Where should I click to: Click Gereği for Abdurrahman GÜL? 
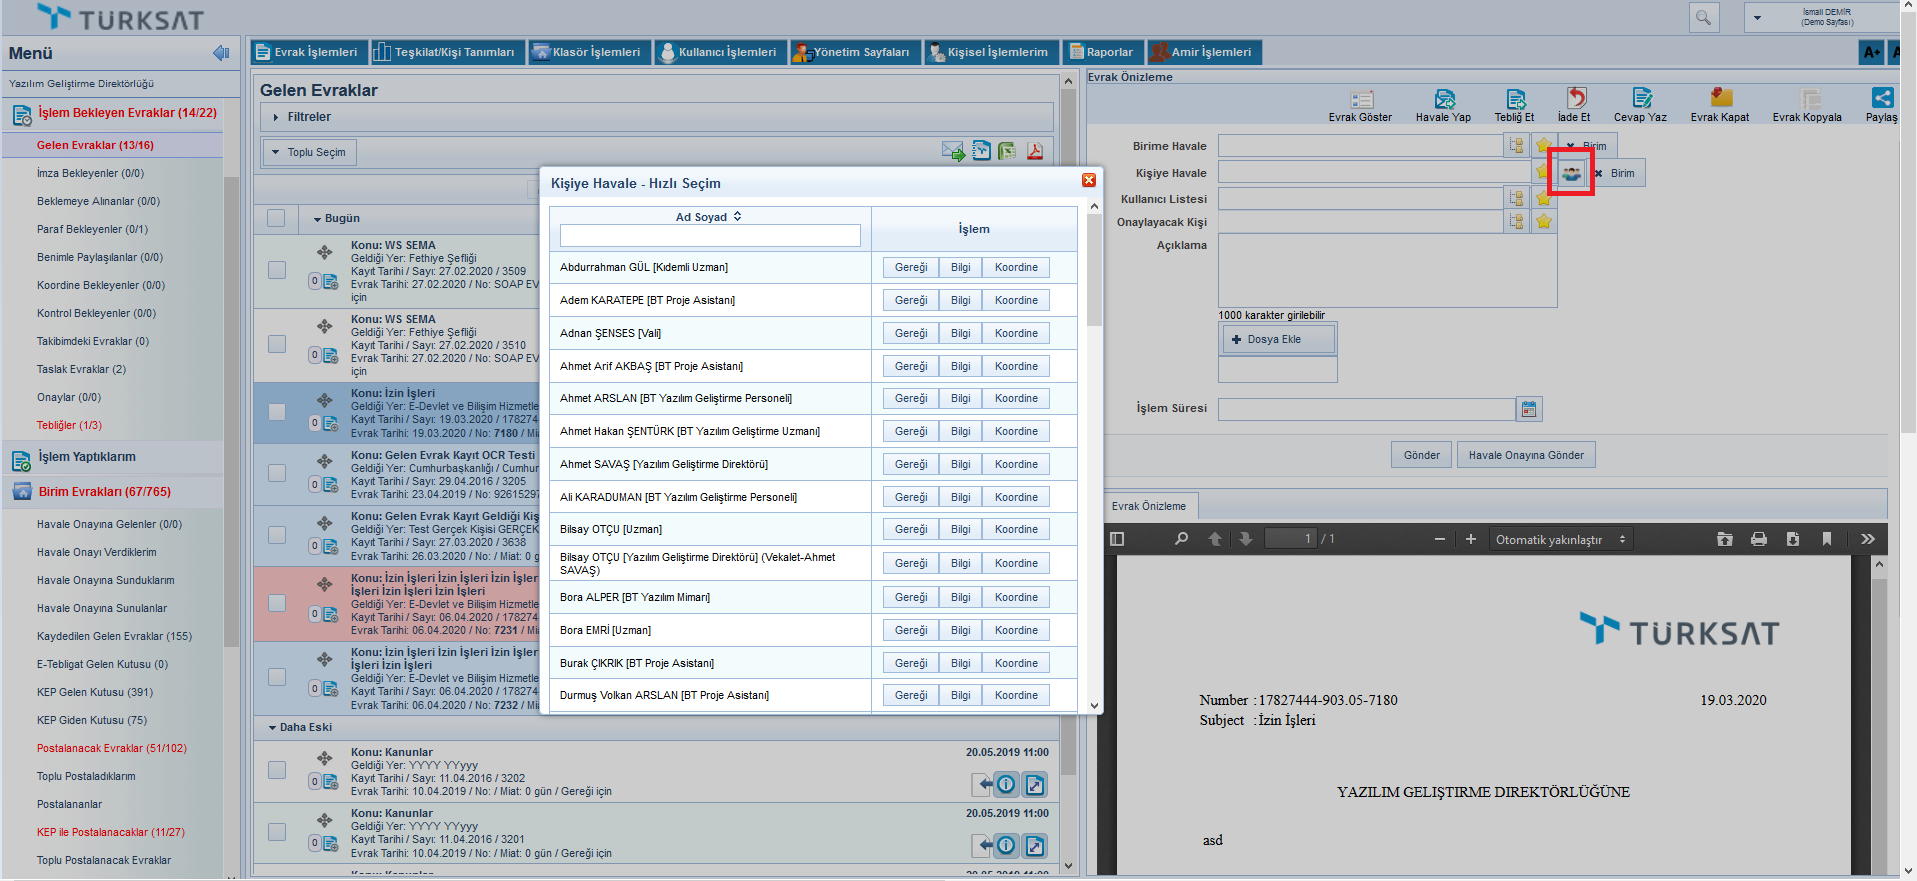pyautogui.click(x=910, y=267)
